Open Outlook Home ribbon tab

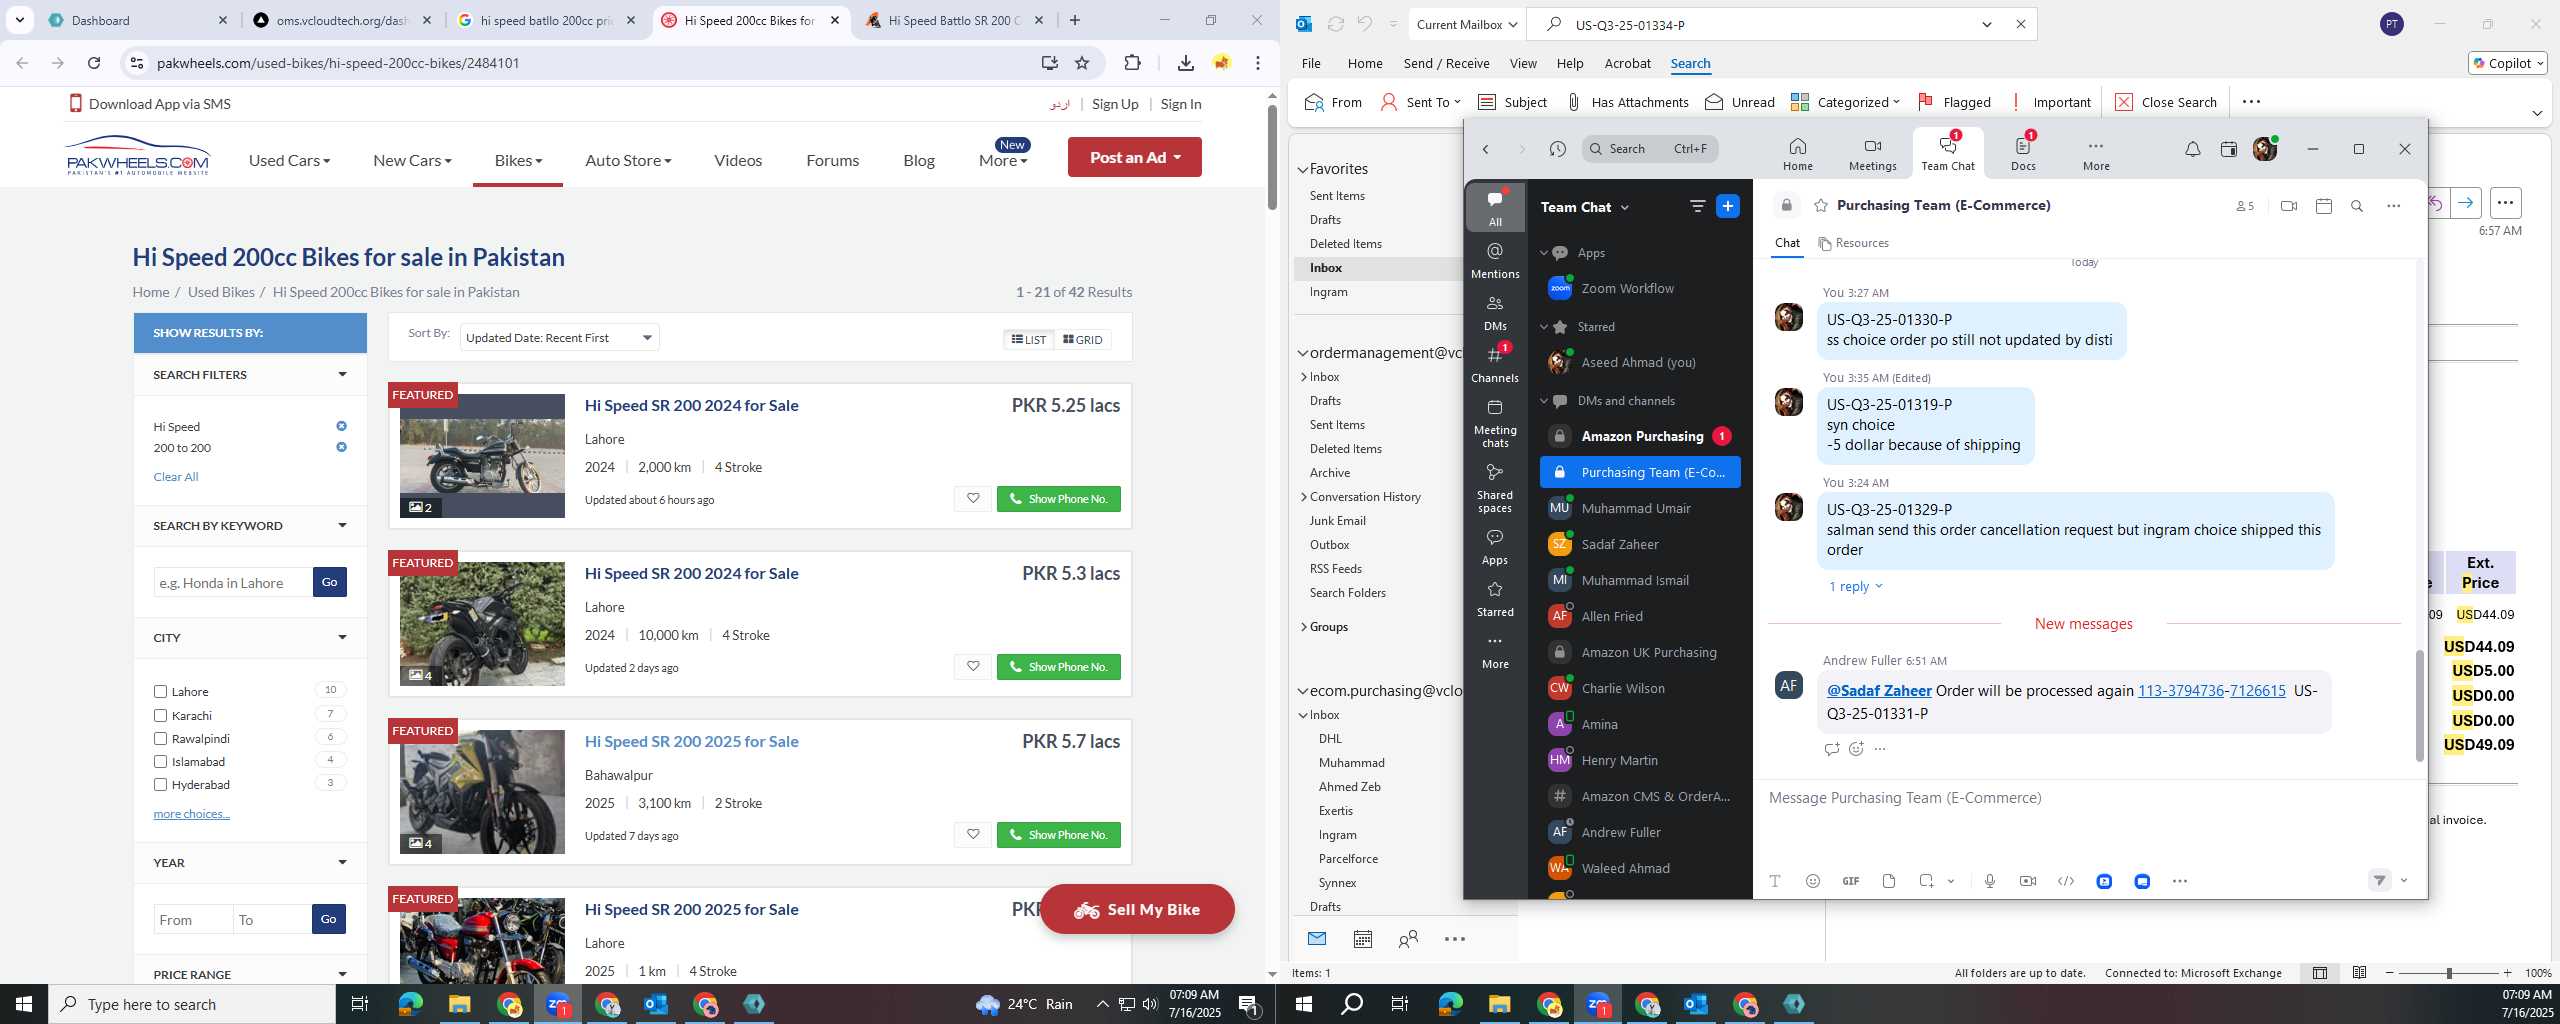coord(1364,63)
